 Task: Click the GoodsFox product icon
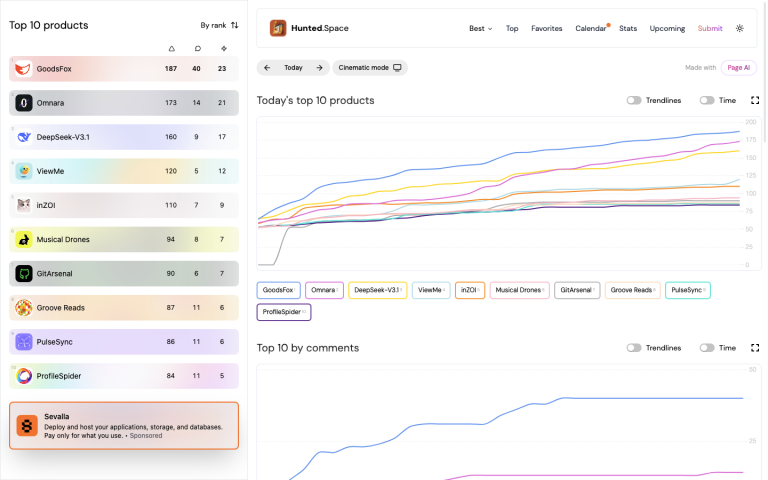(24, 69)
